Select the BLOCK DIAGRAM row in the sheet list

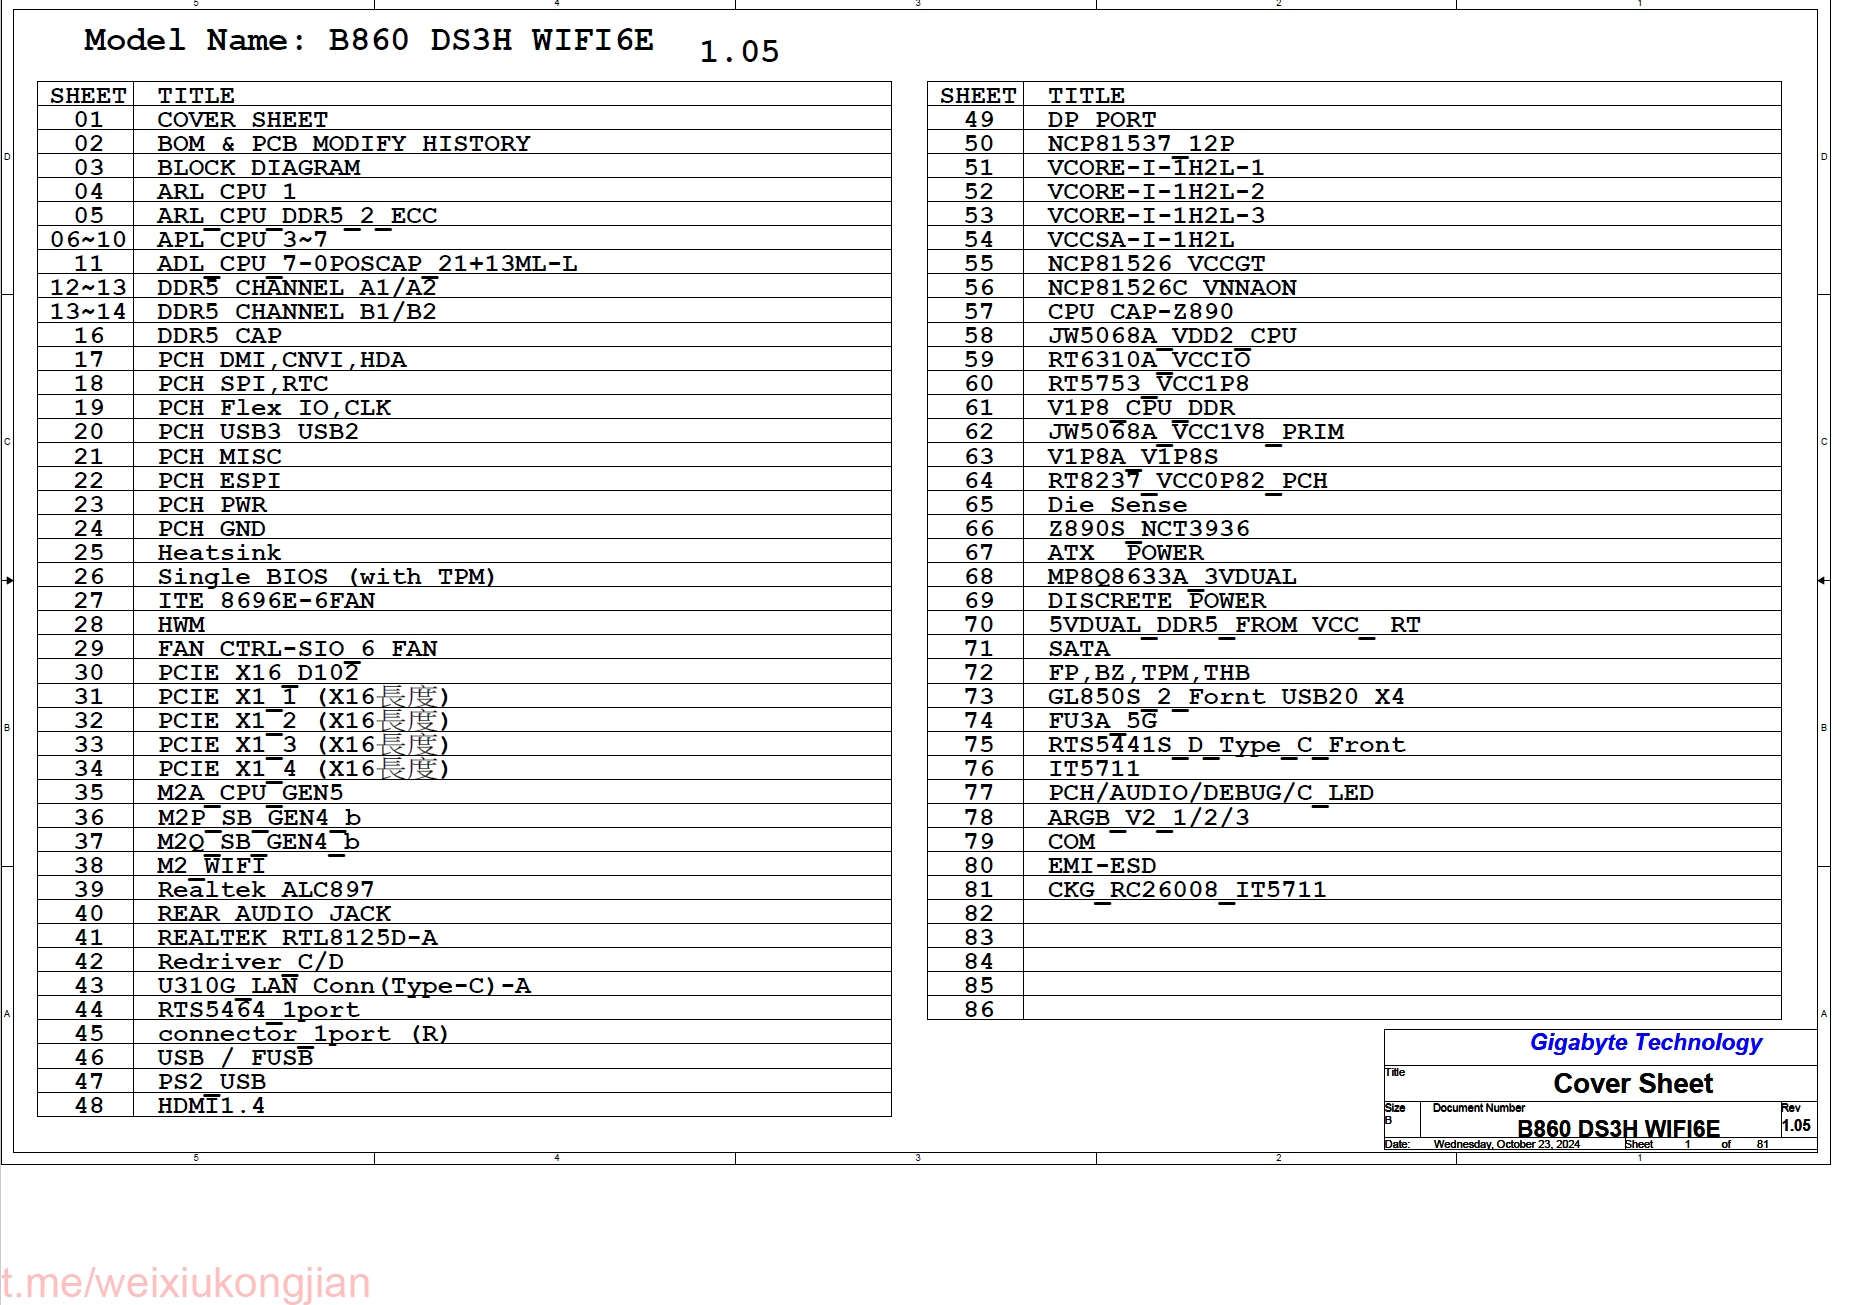(x=258, y=167)
